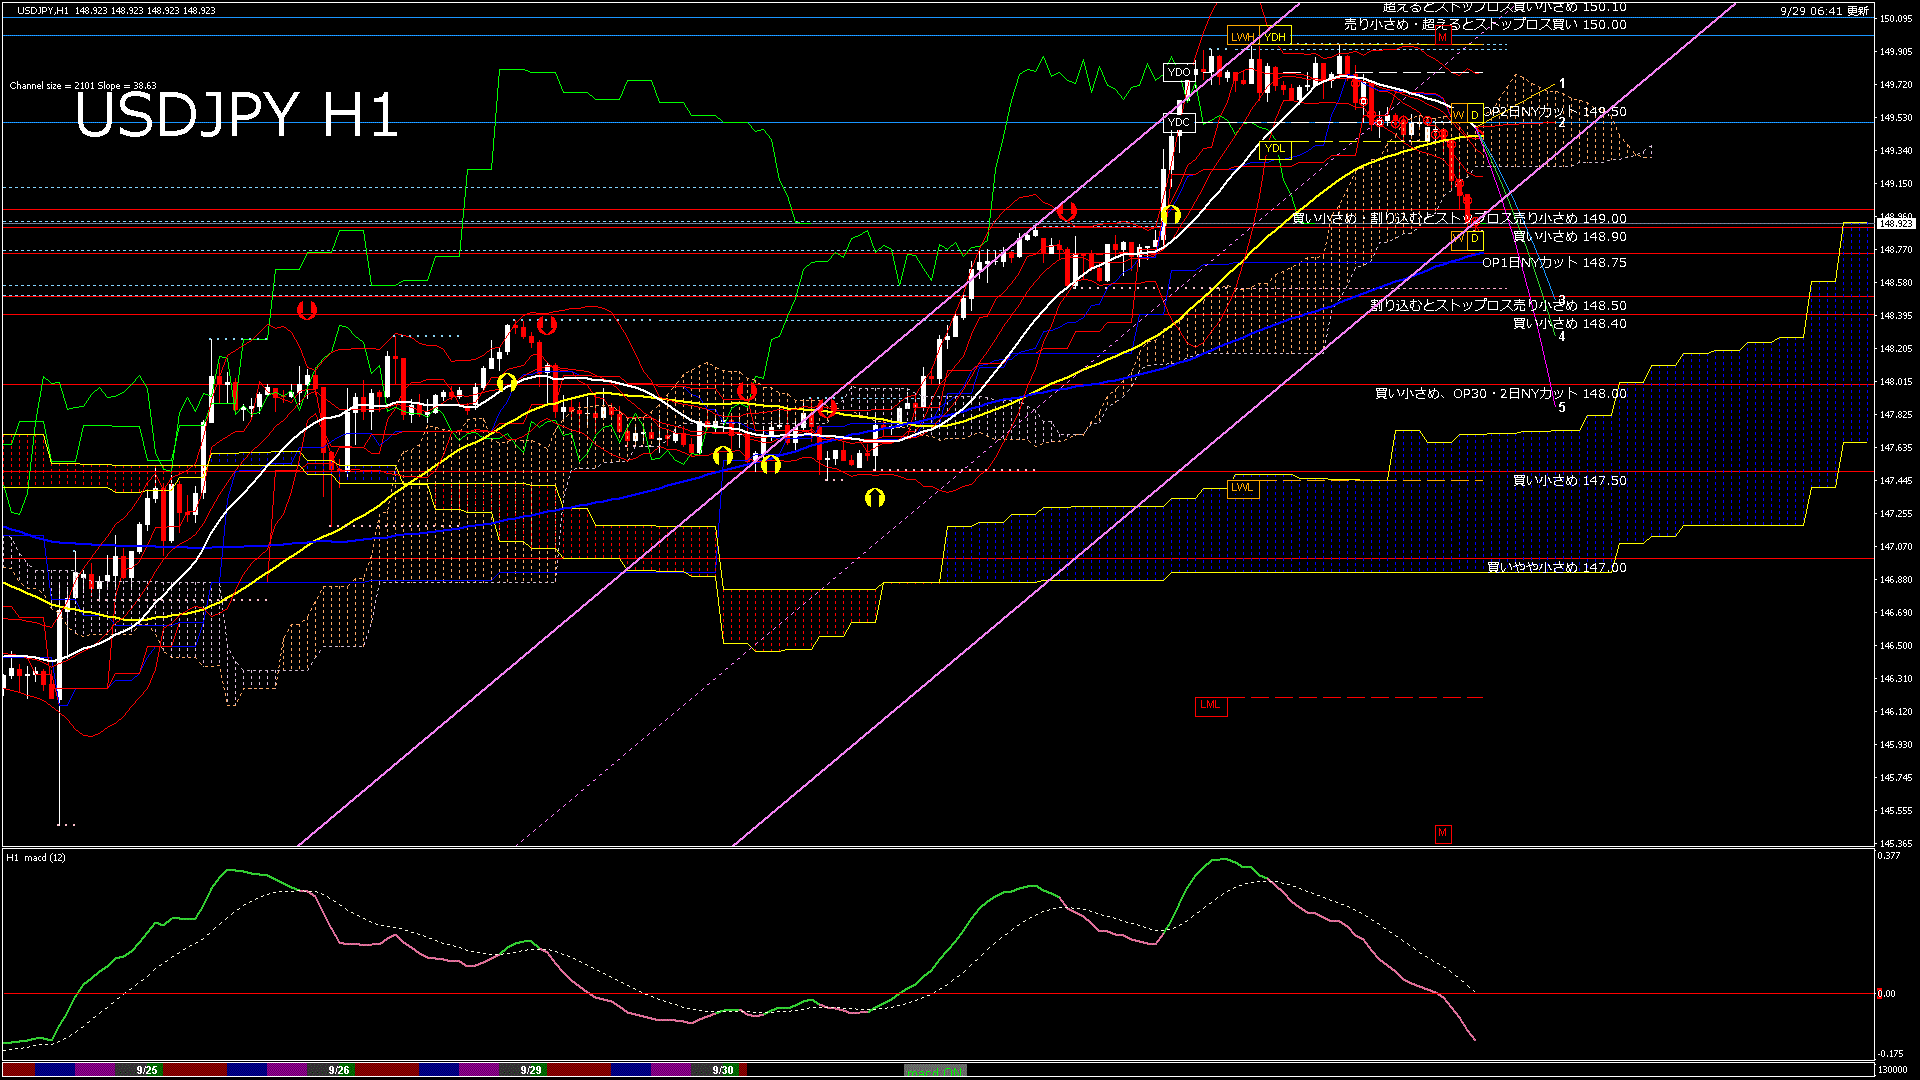1920x1080 pixels.
Task: Click the USDJPY,H1 symbol header text
Action: 42,10
